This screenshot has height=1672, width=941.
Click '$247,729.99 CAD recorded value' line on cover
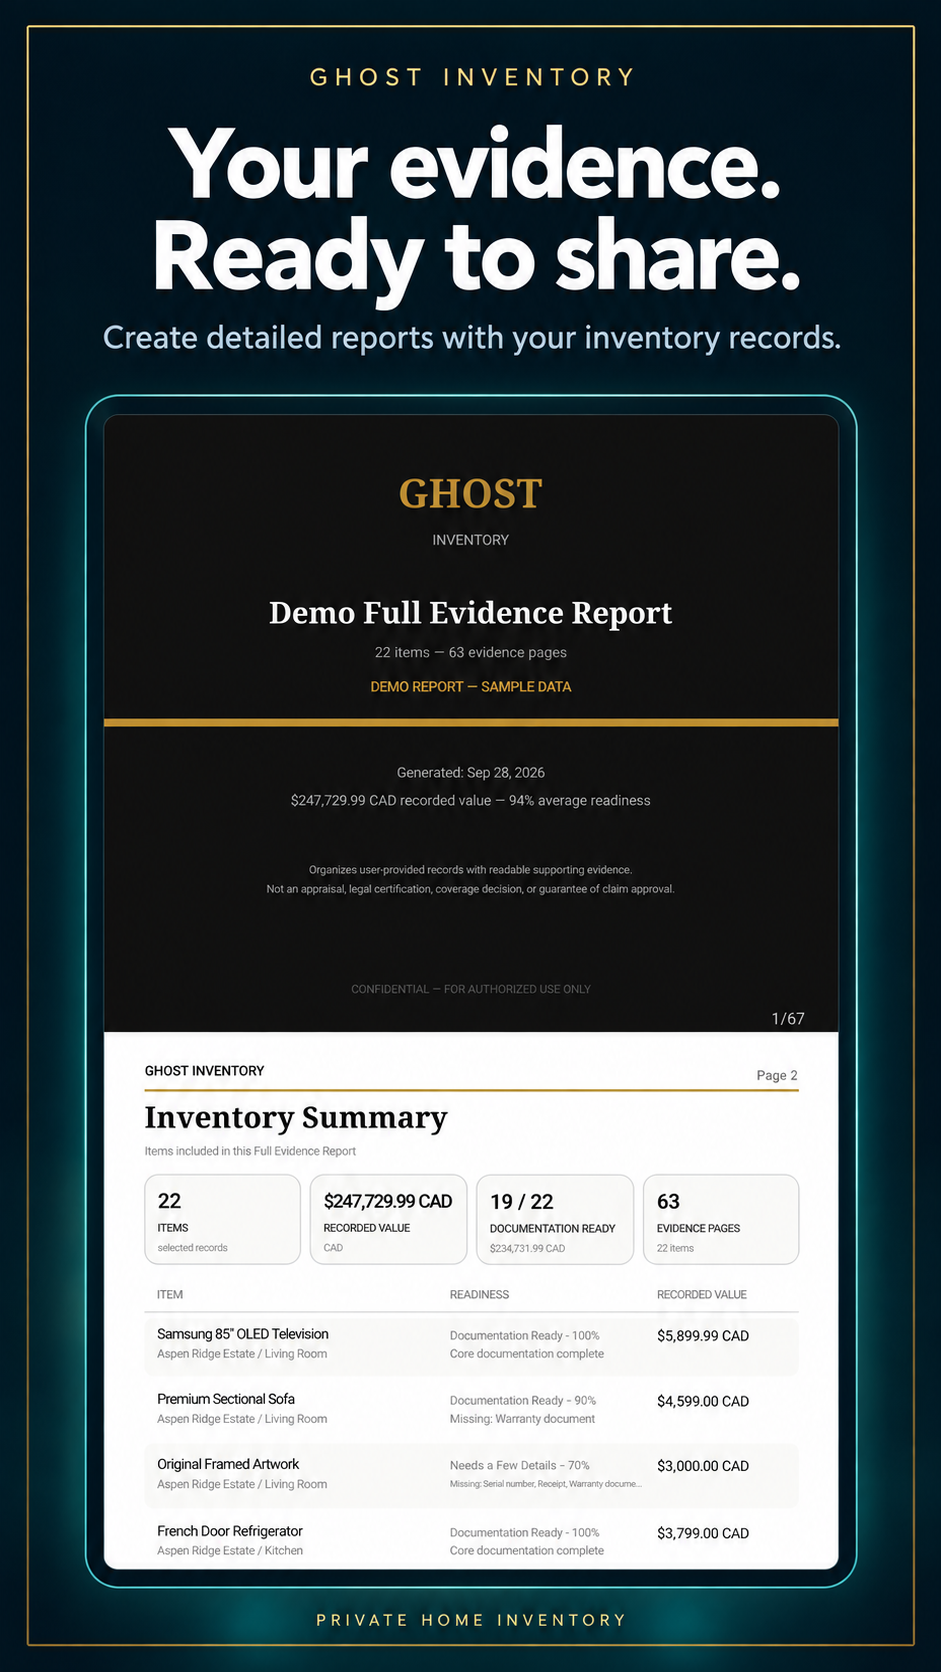[x=471, y=801]
